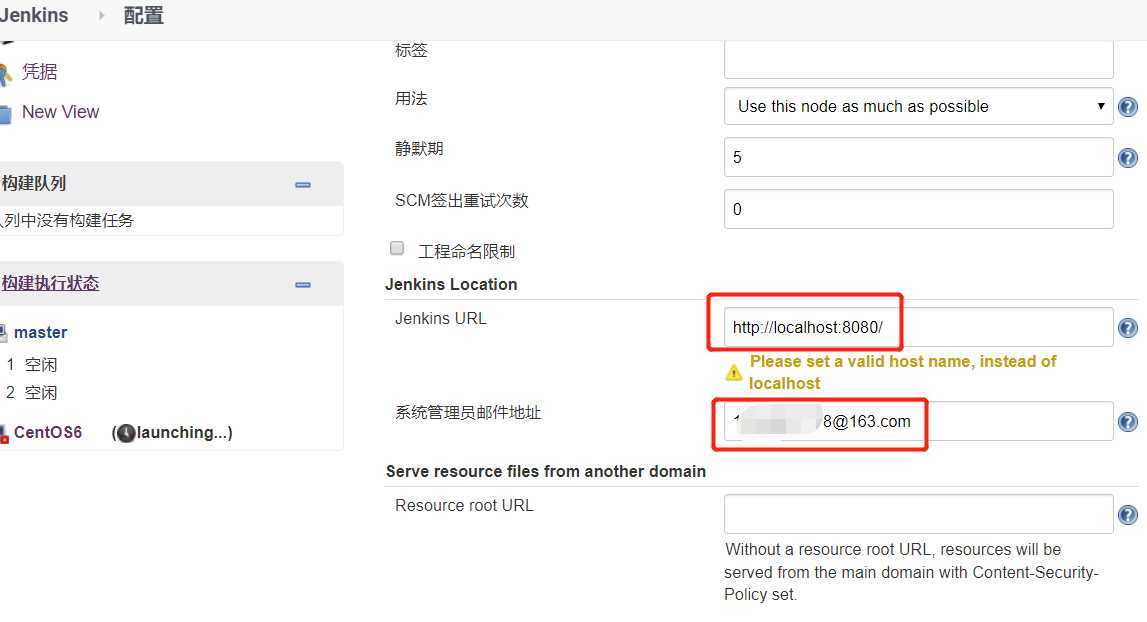
Task: Open the CentOS6 node link
Action: 48,432
